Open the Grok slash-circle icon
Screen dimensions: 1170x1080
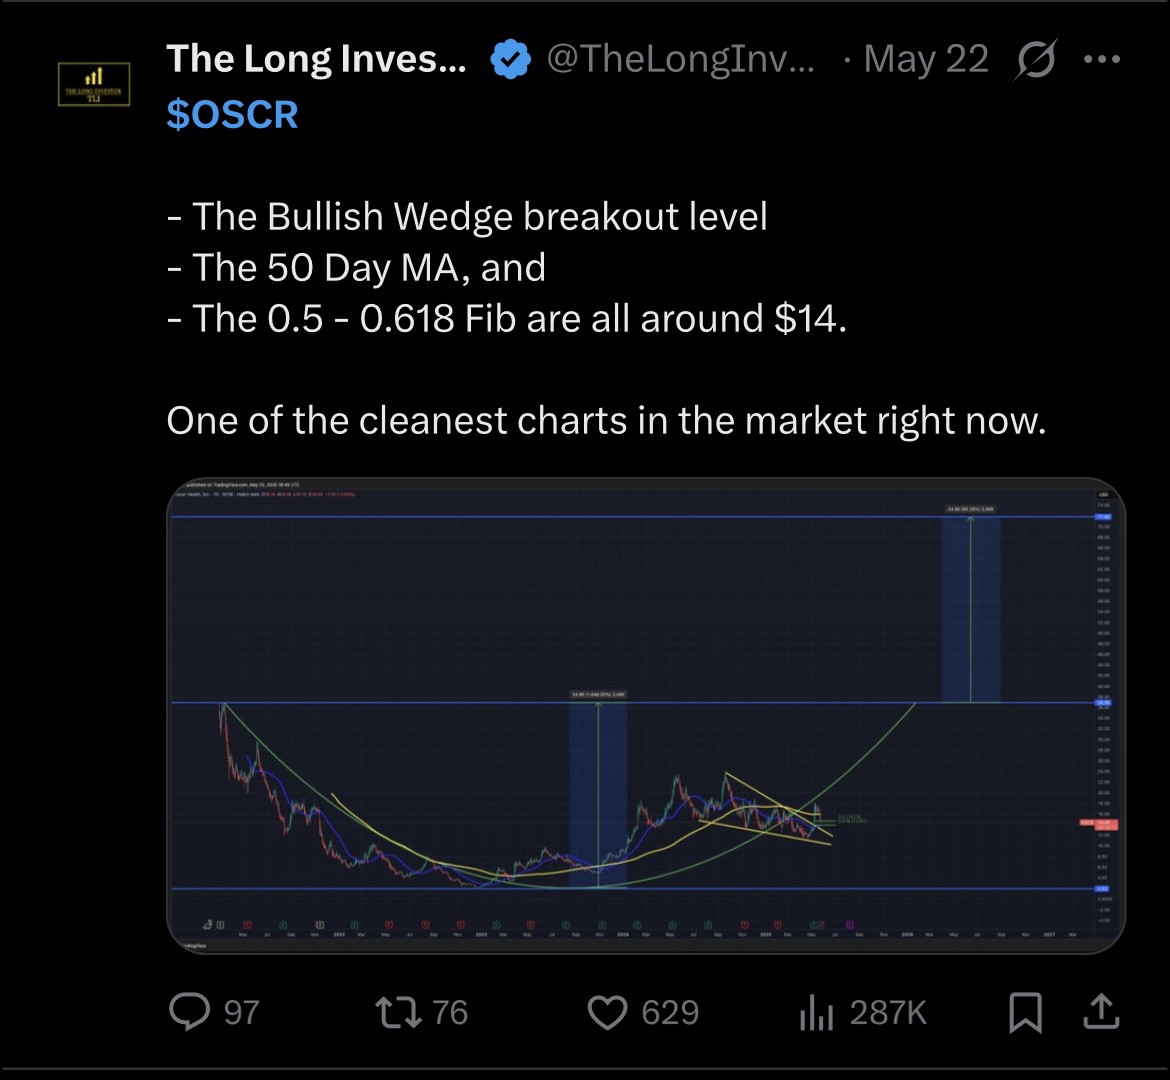pos(1035,59)
